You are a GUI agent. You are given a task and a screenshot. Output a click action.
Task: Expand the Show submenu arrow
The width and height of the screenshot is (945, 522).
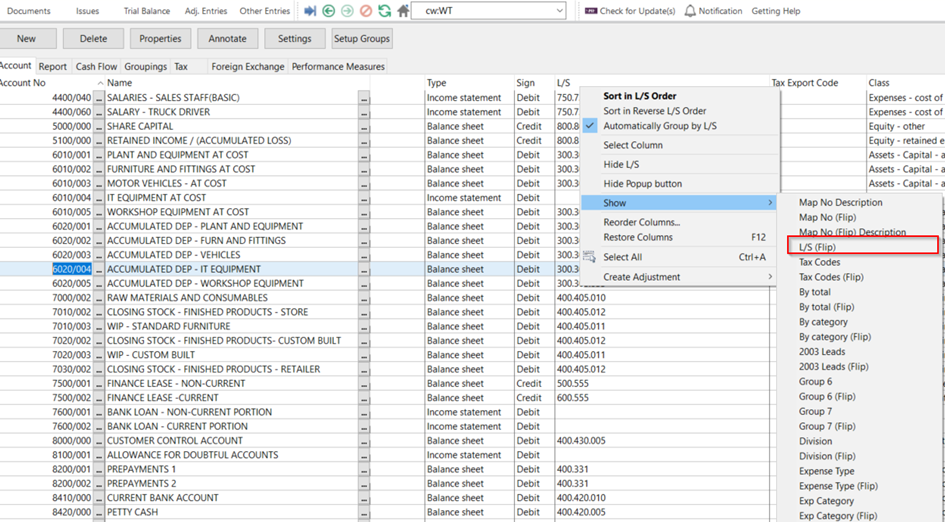[770, 203]
